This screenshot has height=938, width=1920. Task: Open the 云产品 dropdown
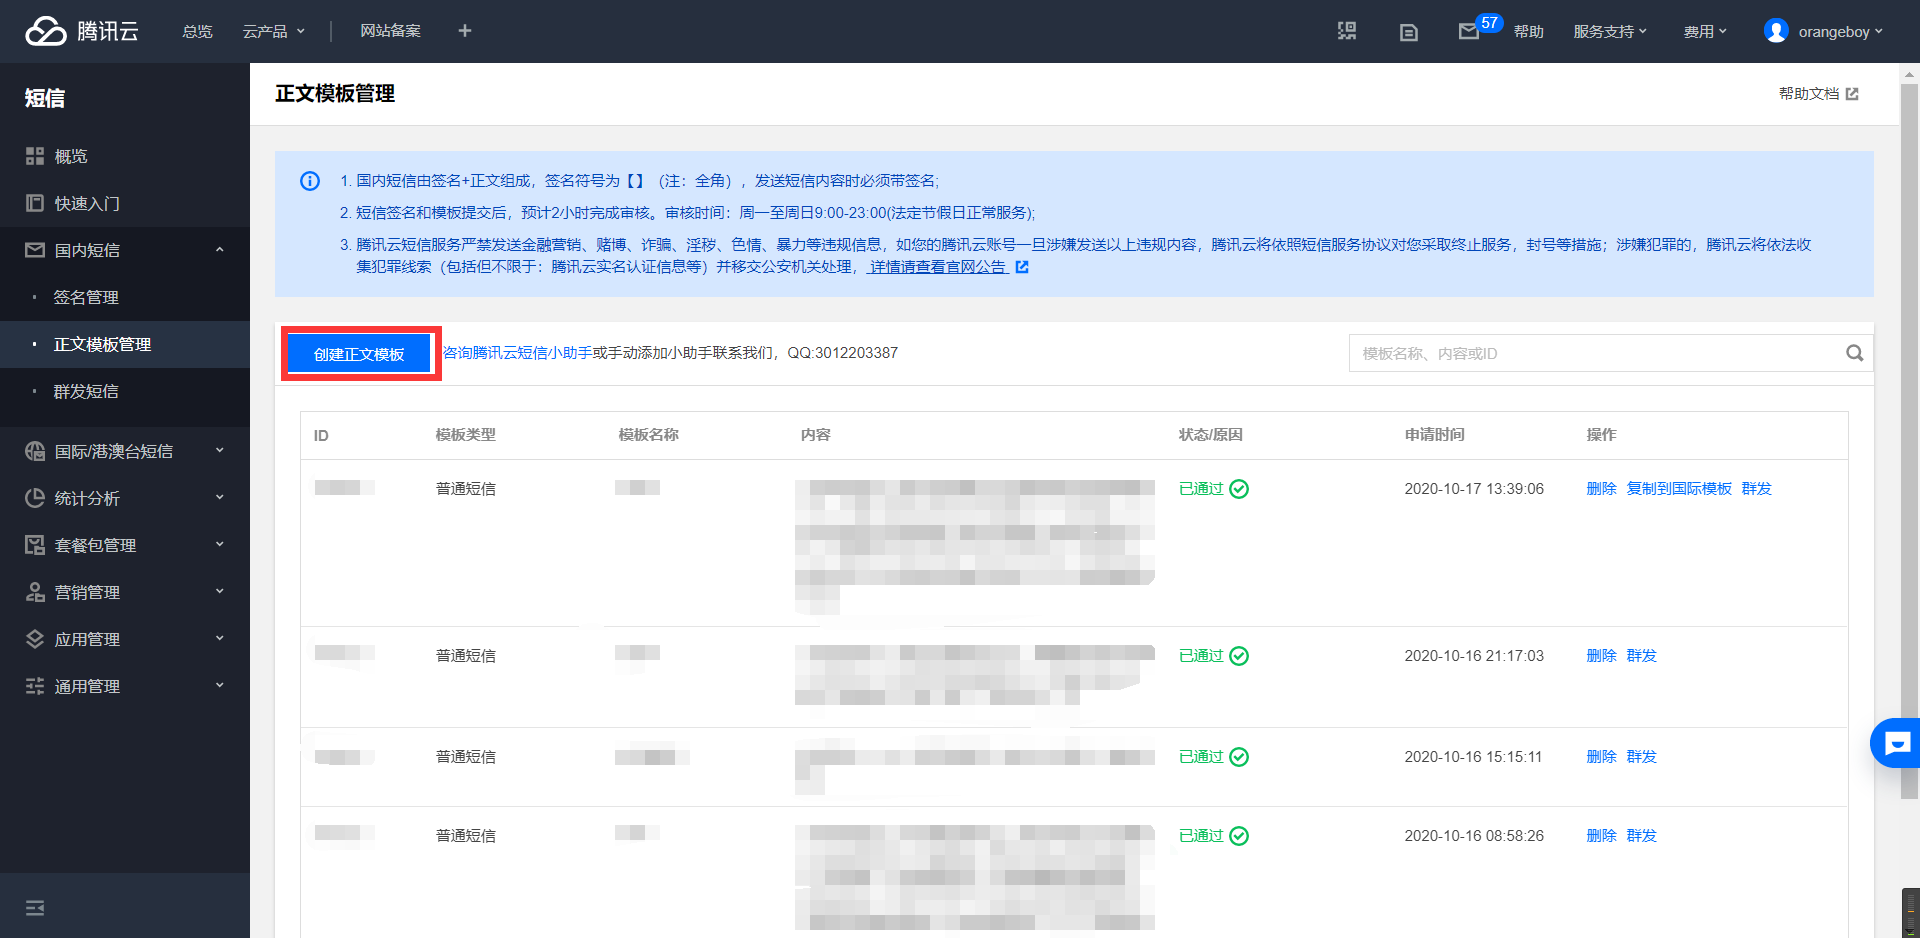pos(273,31)
